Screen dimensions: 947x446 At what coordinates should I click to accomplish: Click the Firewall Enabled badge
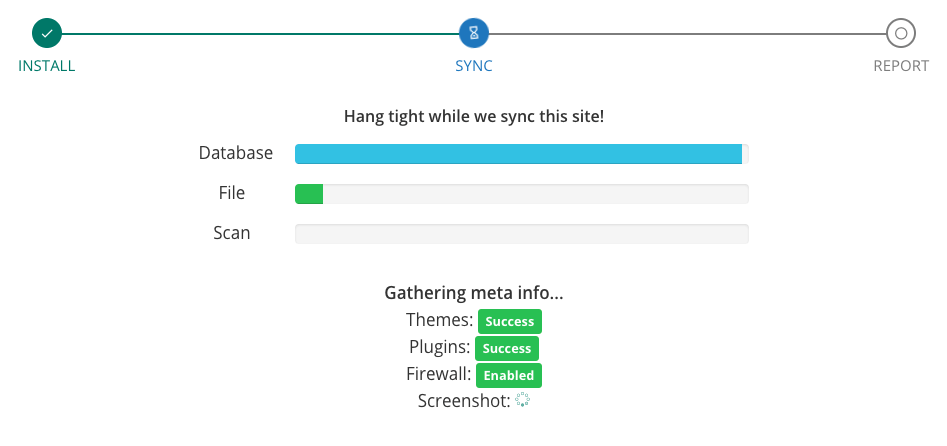click(x=509, y=375)
